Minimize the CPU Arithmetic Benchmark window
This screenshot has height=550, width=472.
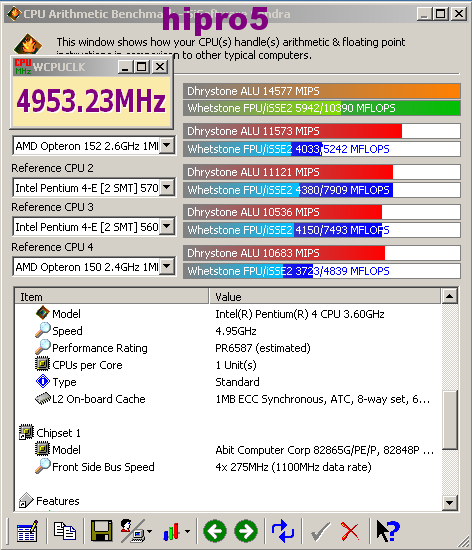[x=424, y=14]
